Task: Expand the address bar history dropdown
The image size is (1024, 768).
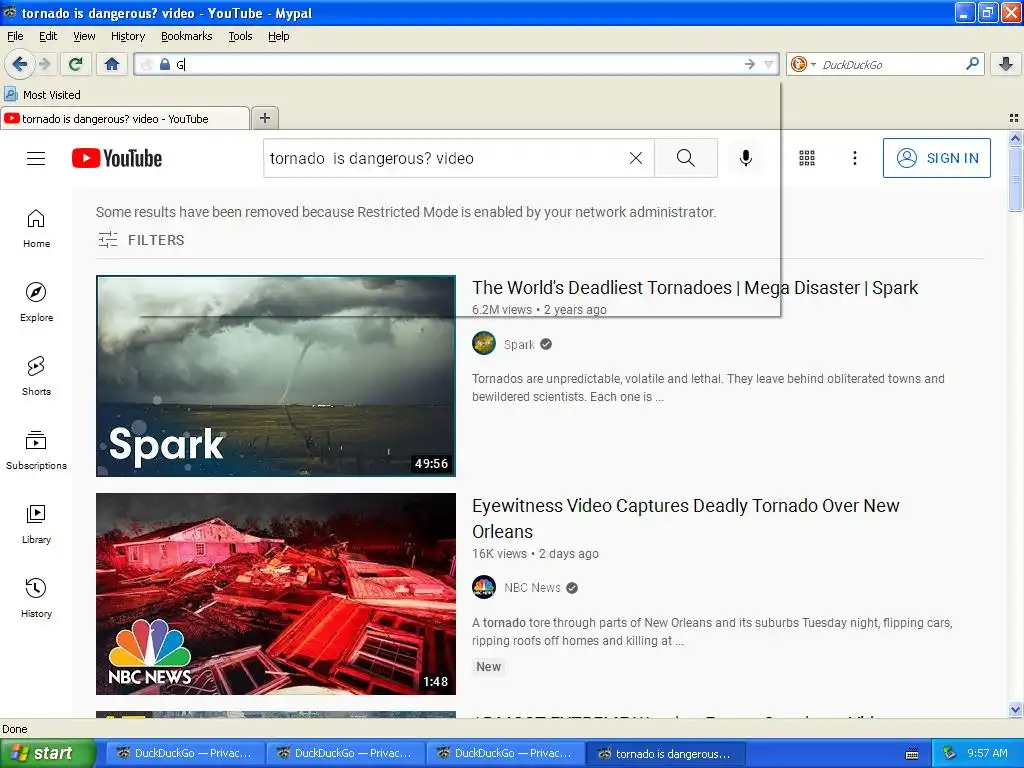Action: (x=769, y=64)
